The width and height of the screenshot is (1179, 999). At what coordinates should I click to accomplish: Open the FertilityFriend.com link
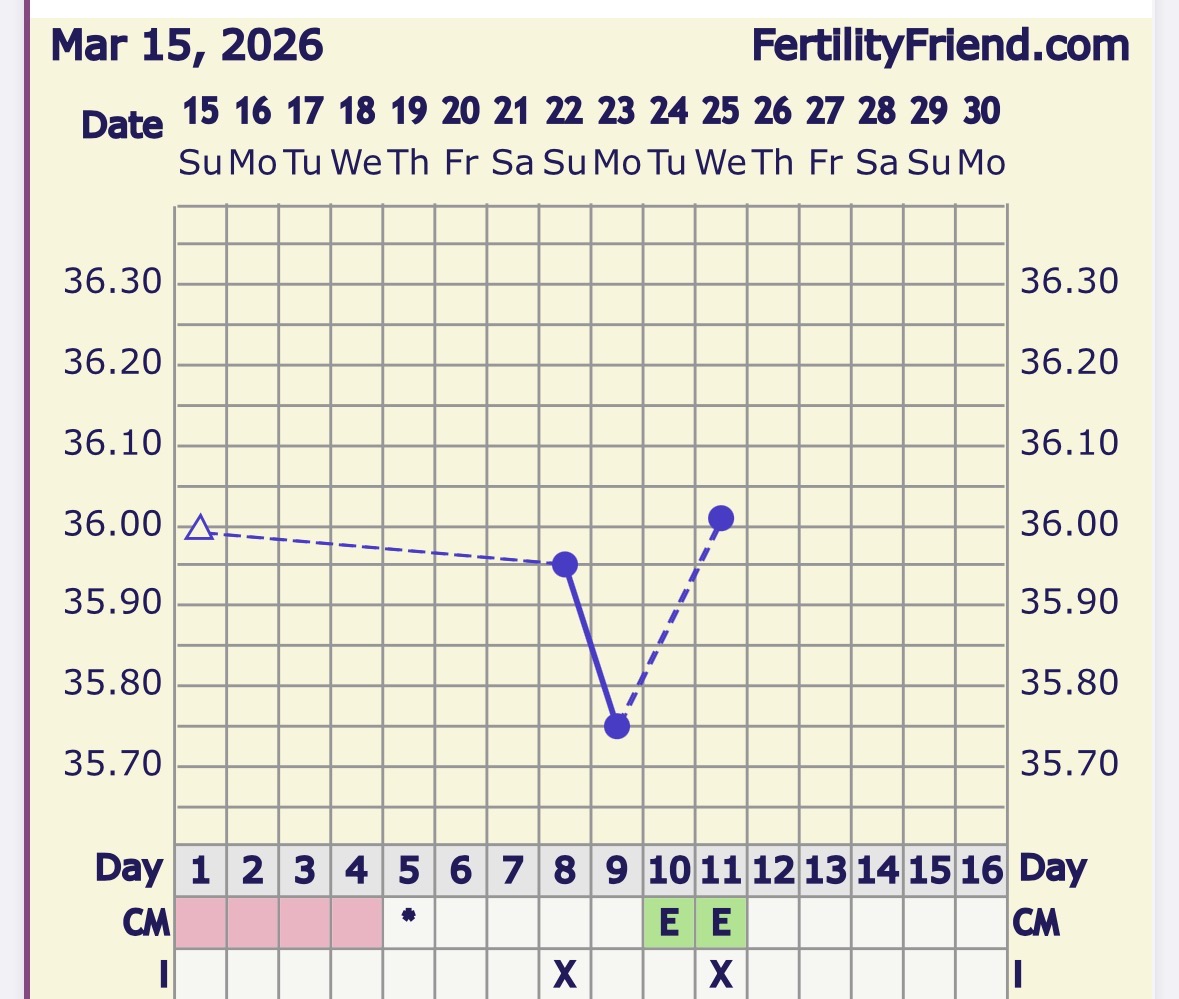pyautogui.click(x=940, y=46)
